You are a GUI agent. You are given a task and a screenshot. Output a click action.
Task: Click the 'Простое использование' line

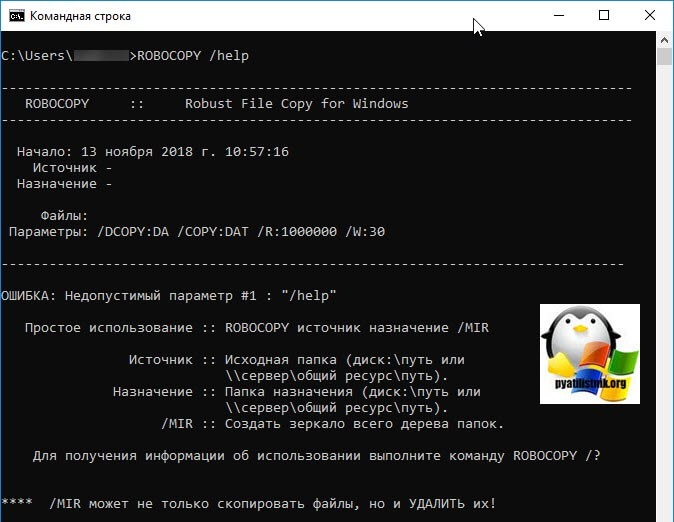[x=257, y=328]
